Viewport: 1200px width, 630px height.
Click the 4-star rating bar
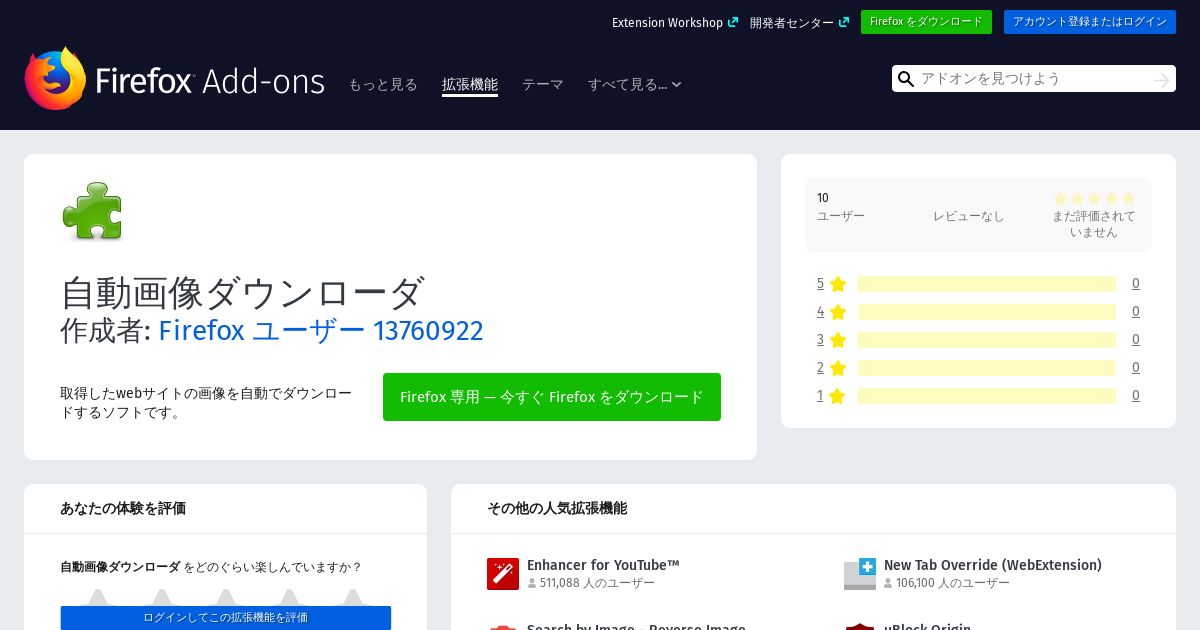pyautogui.click(x=987, y=312)
